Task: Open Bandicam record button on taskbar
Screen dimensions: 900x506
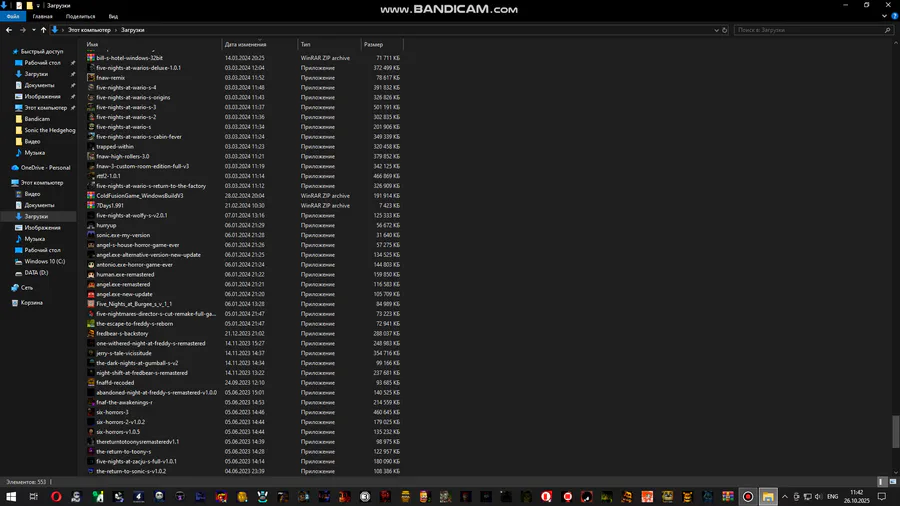Action: click(748, 497)
